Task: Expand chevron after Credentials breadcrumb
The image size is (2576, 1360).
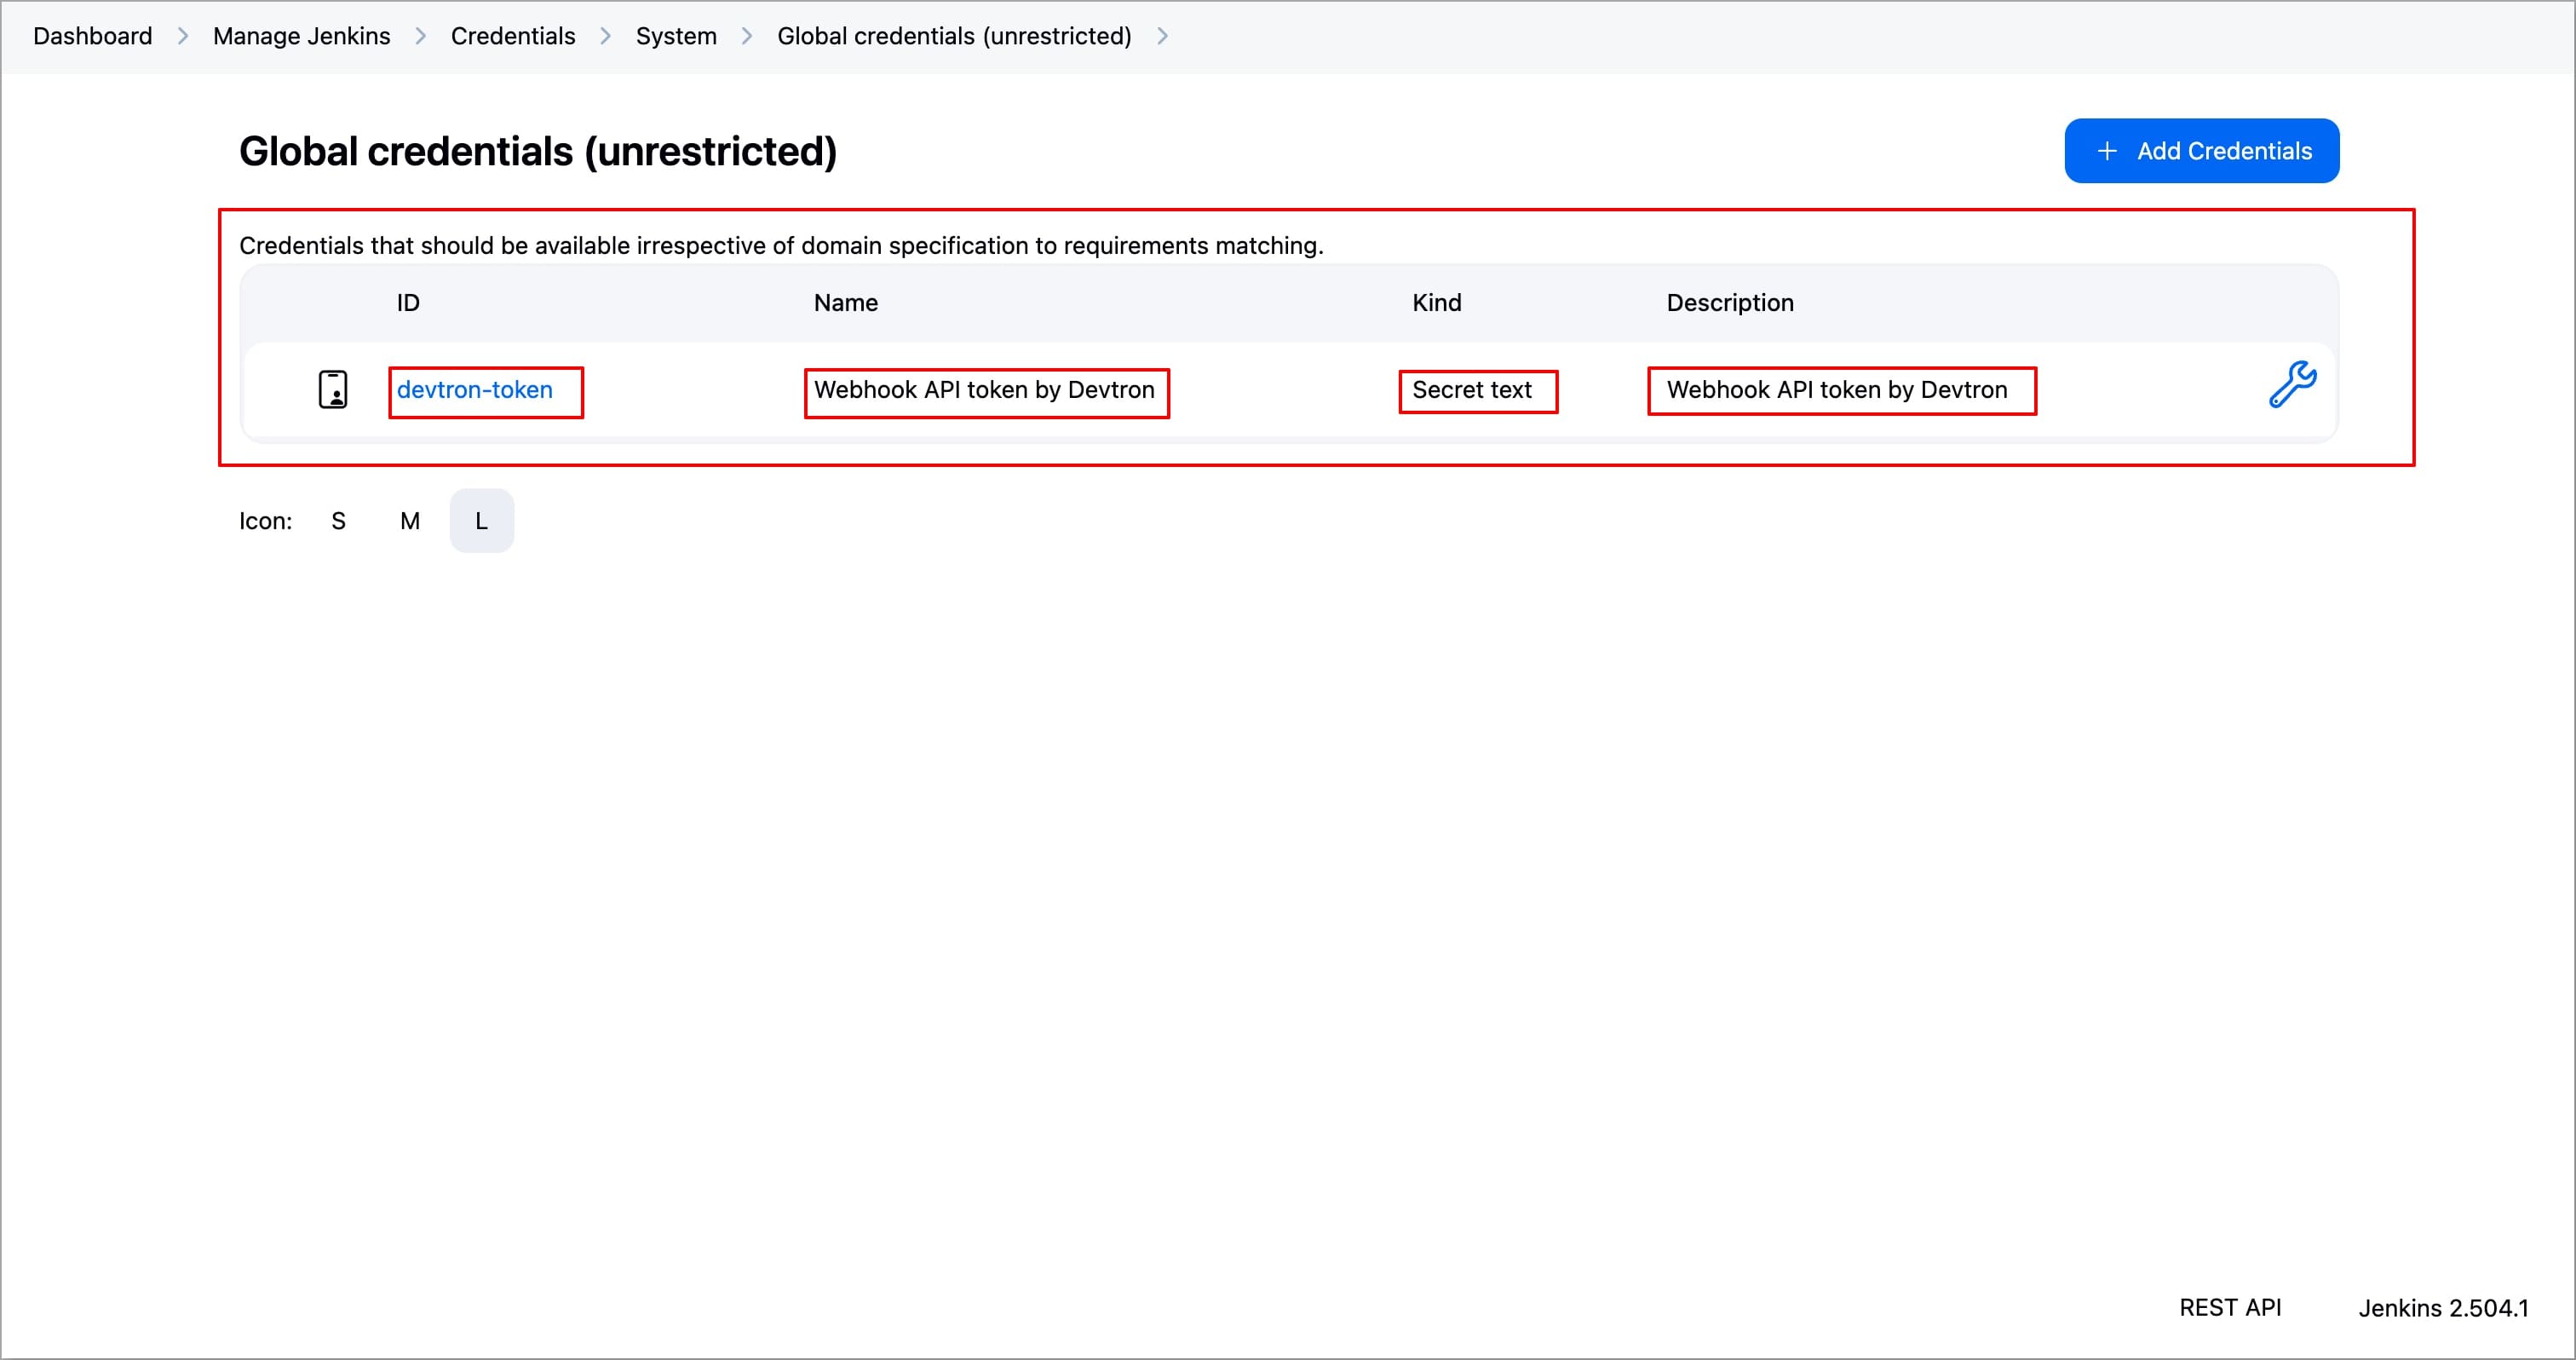Action: pos(606,36)
